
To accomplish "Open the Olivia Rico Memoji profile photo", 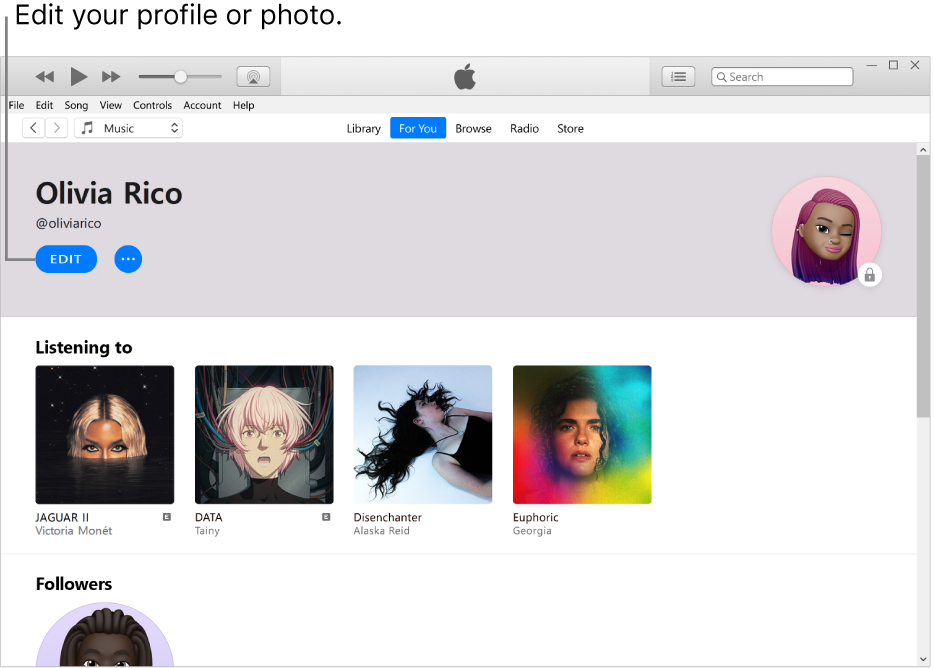I will click(826, 231).
